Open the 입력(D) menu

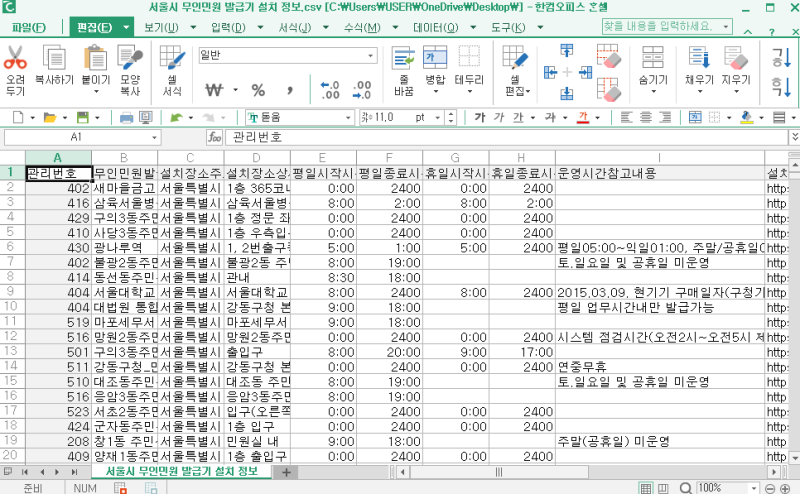(x=228, y=27)
